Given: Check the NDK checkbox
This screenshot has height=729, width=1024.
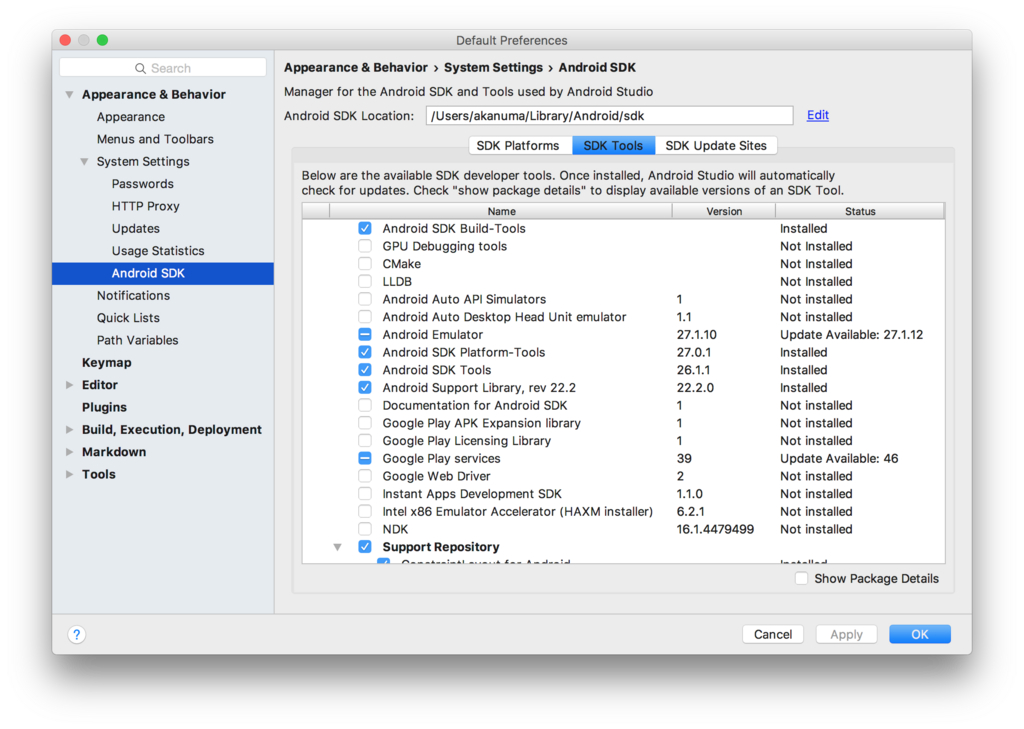Looking at the screenshot, I should 365,529.
